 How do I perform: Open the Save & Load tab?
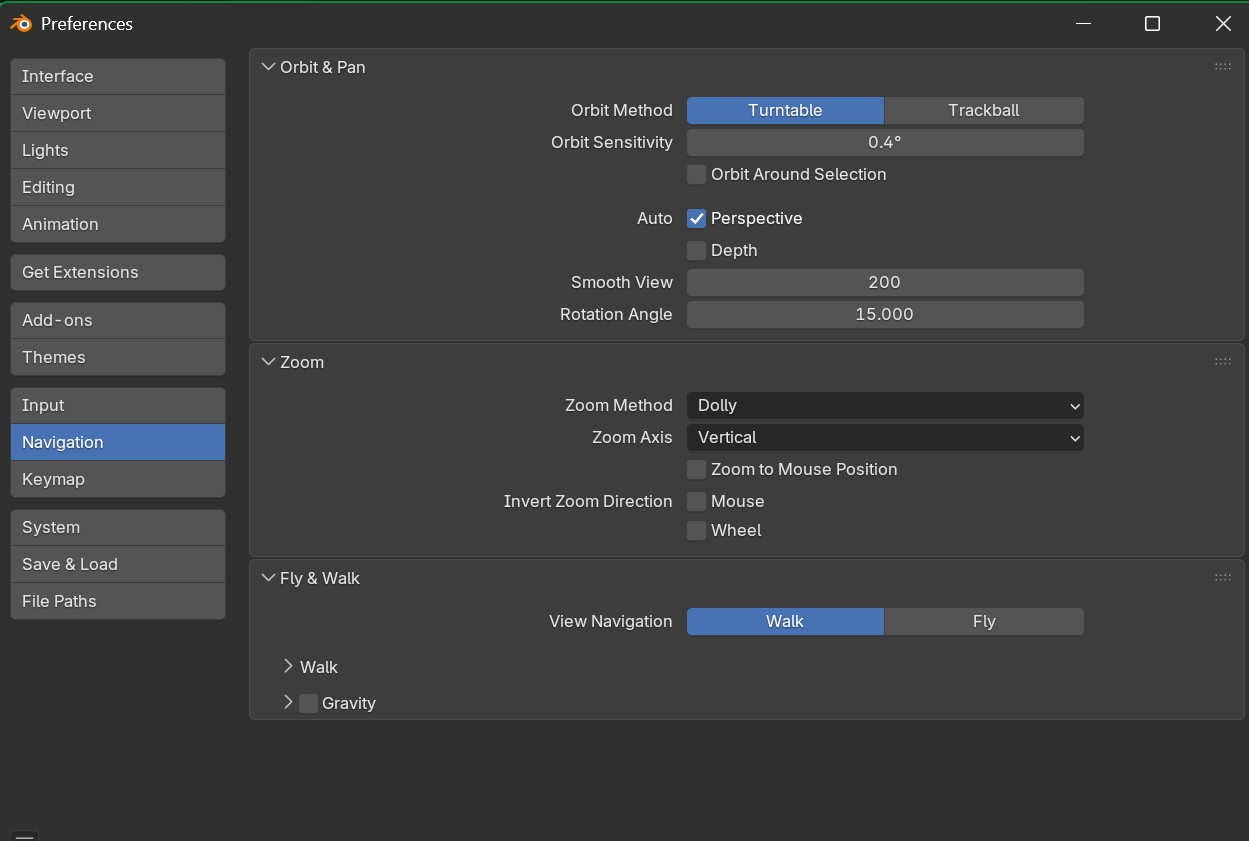(x=118, y=564)
